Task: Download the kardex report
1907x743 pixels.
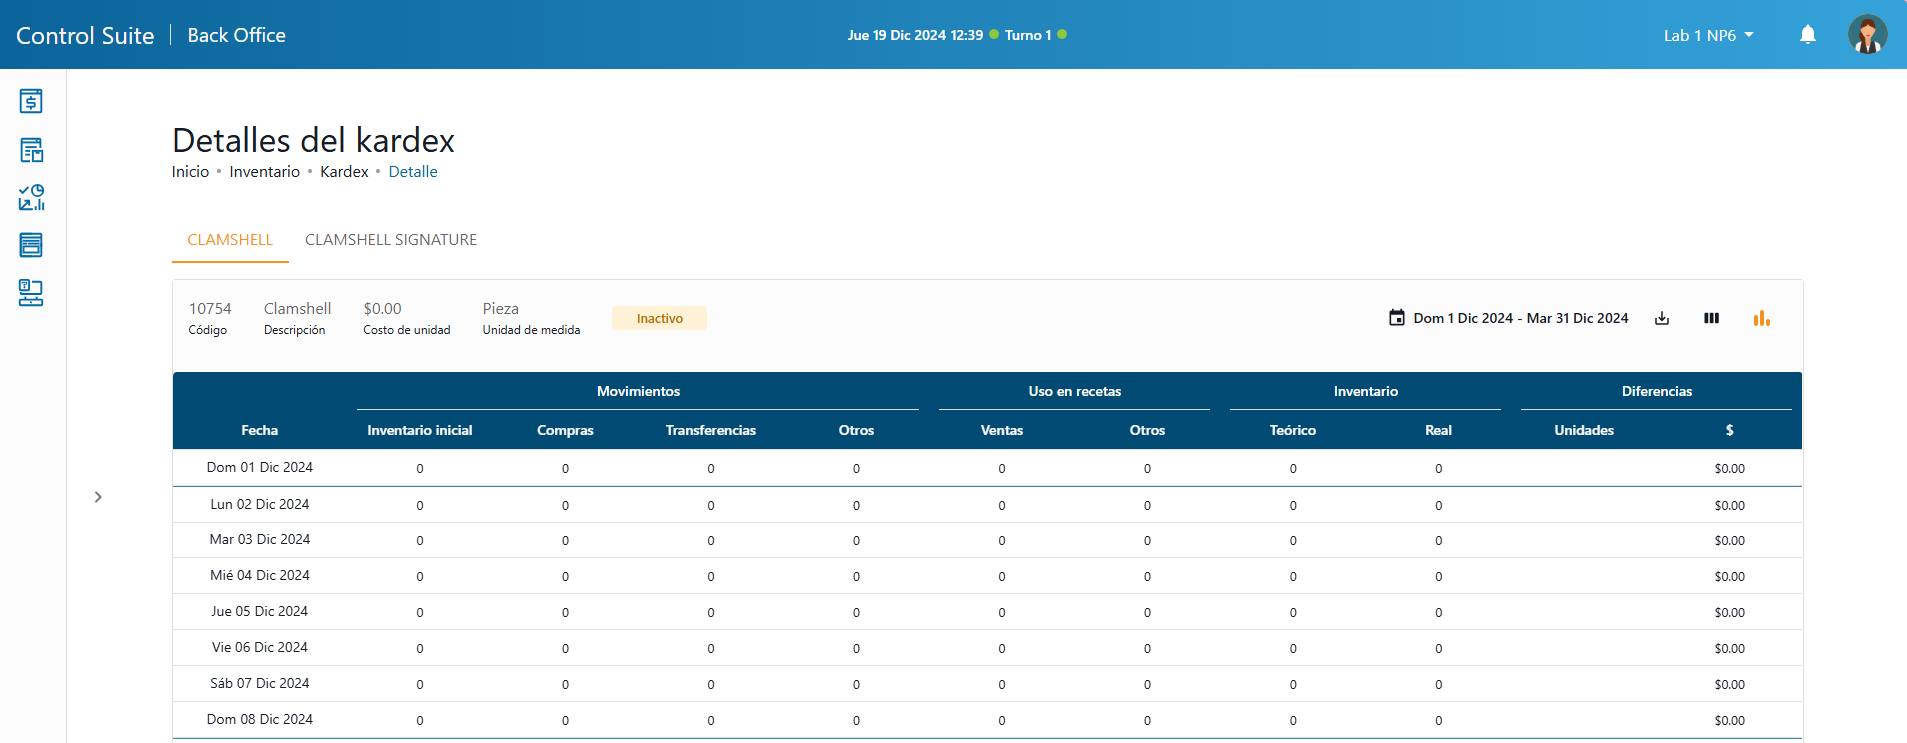Action: [1662, 318]
